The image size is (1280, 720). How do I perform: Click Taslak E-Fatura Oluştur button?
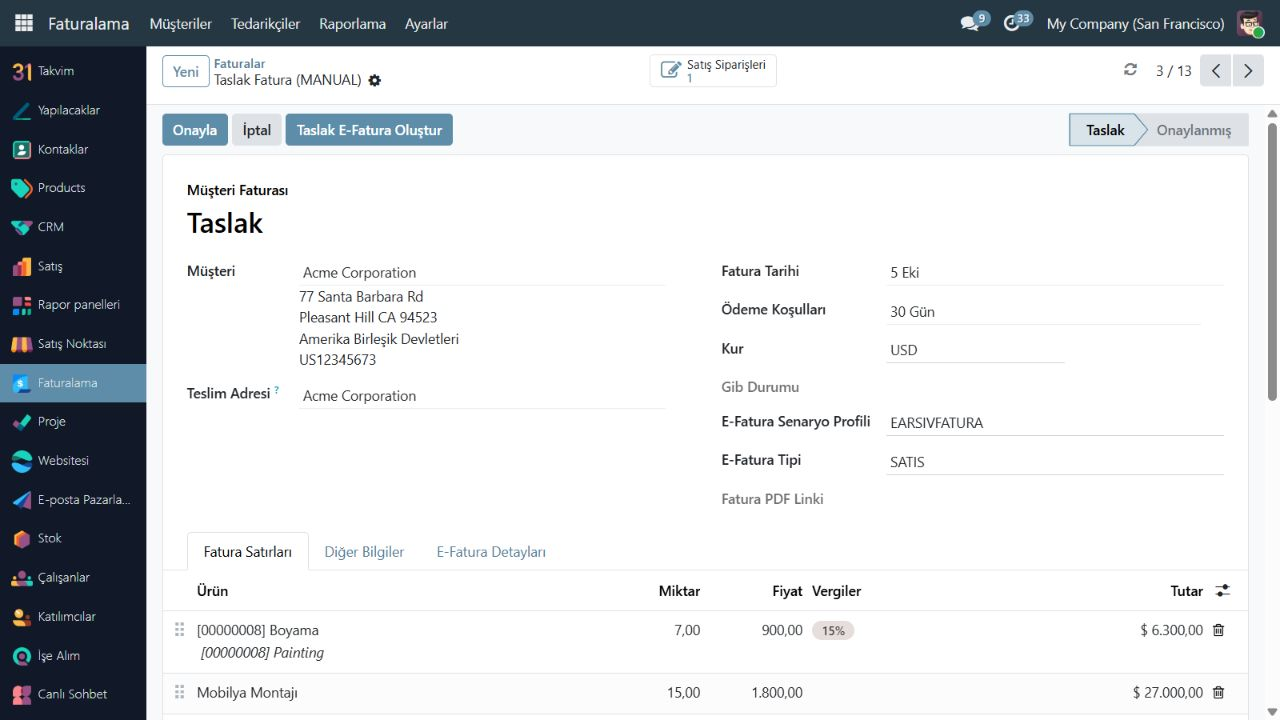369,130
